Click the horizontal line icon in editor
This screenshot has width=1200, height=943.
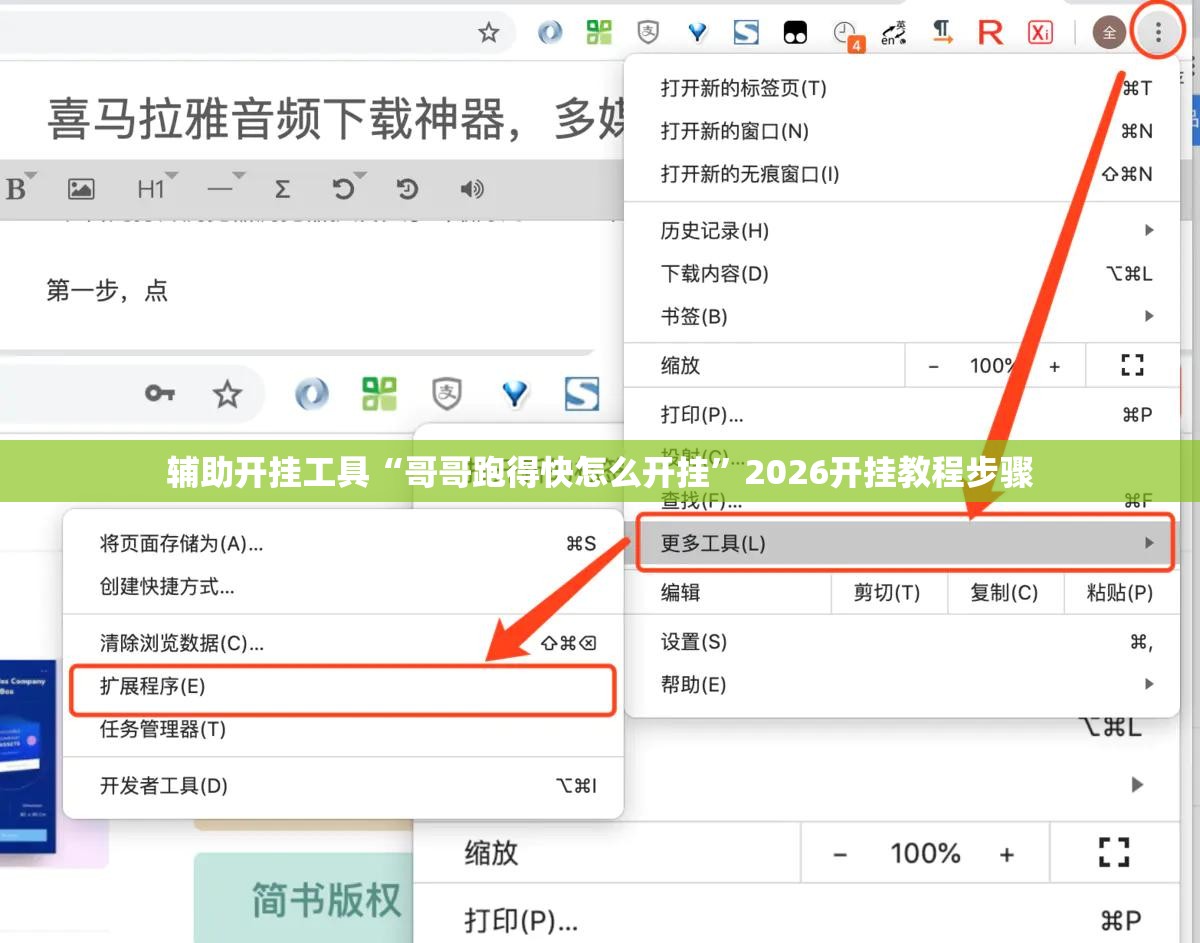point(220,188)
